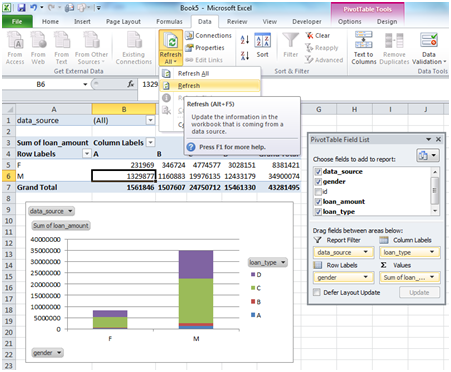451x372 pixels.
Task: Toggle the Filter funnel button
Action: (290, 45)
